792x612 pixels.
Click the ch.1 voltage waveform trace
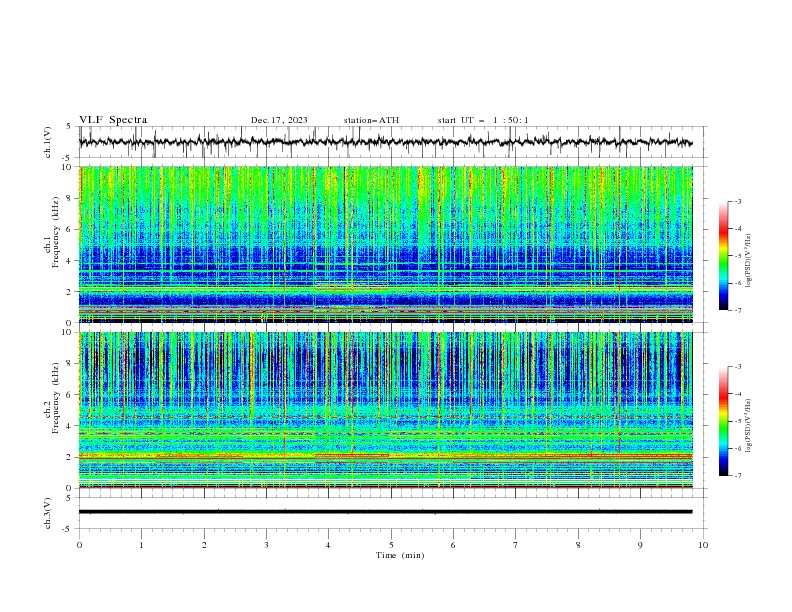pyautogui.click(x=385, y=142)
